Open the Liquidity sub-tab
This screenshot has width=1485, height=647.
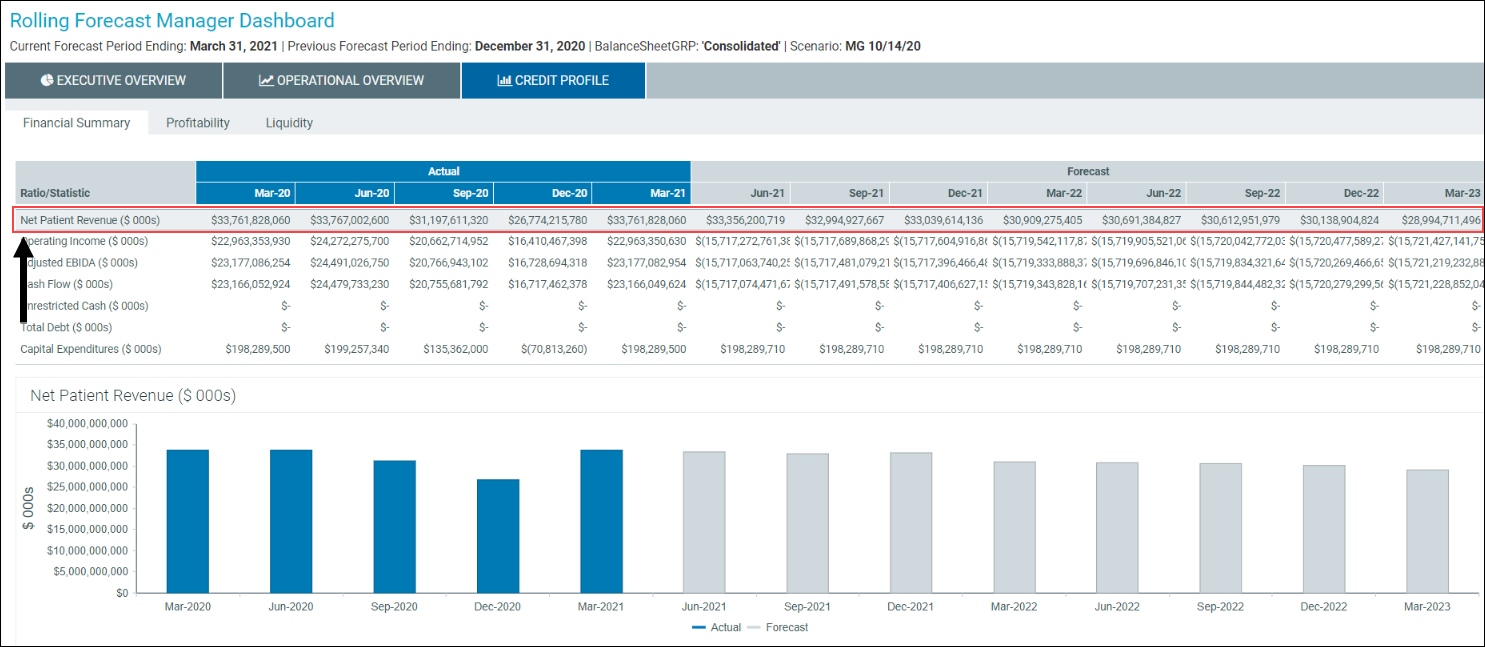pos(289,123)
